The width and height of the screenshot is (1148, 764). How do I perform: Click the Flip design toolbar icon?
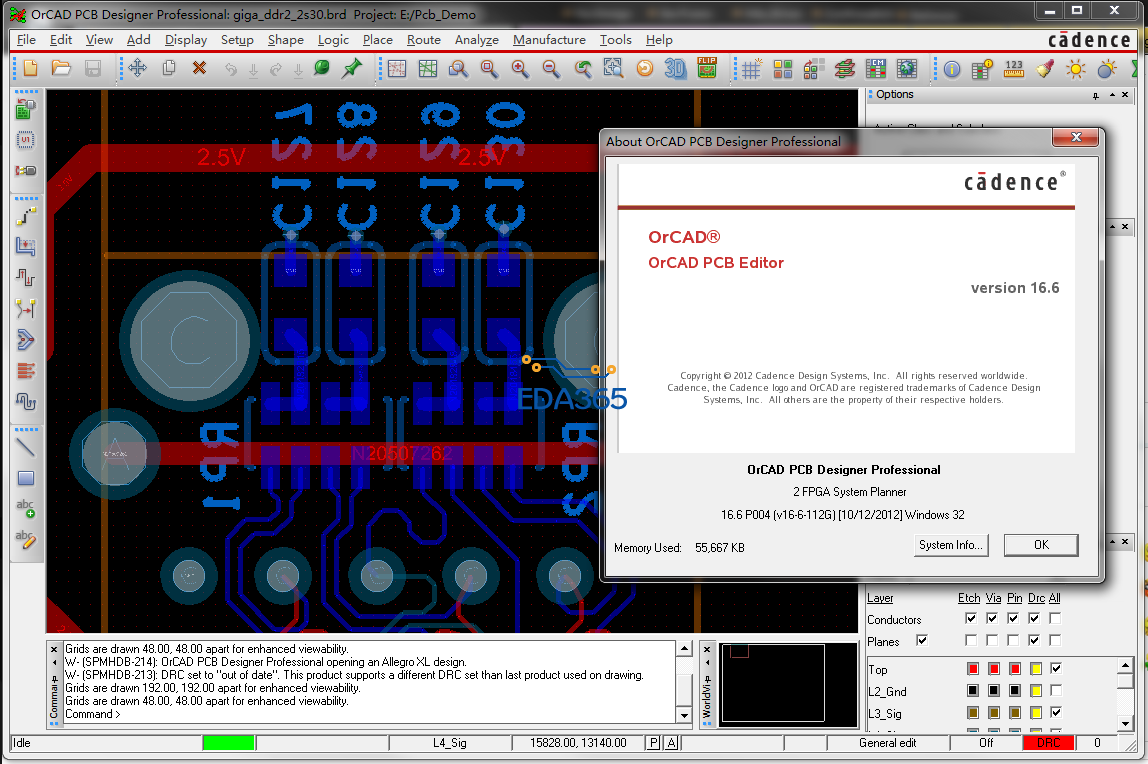click(707, 69)
